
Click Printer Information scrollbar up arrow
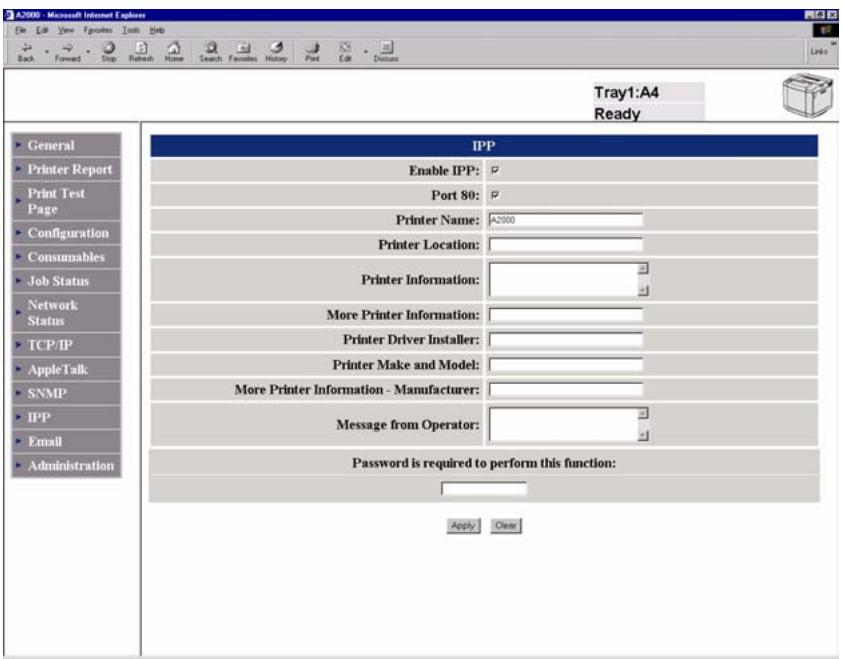[643, 268]
